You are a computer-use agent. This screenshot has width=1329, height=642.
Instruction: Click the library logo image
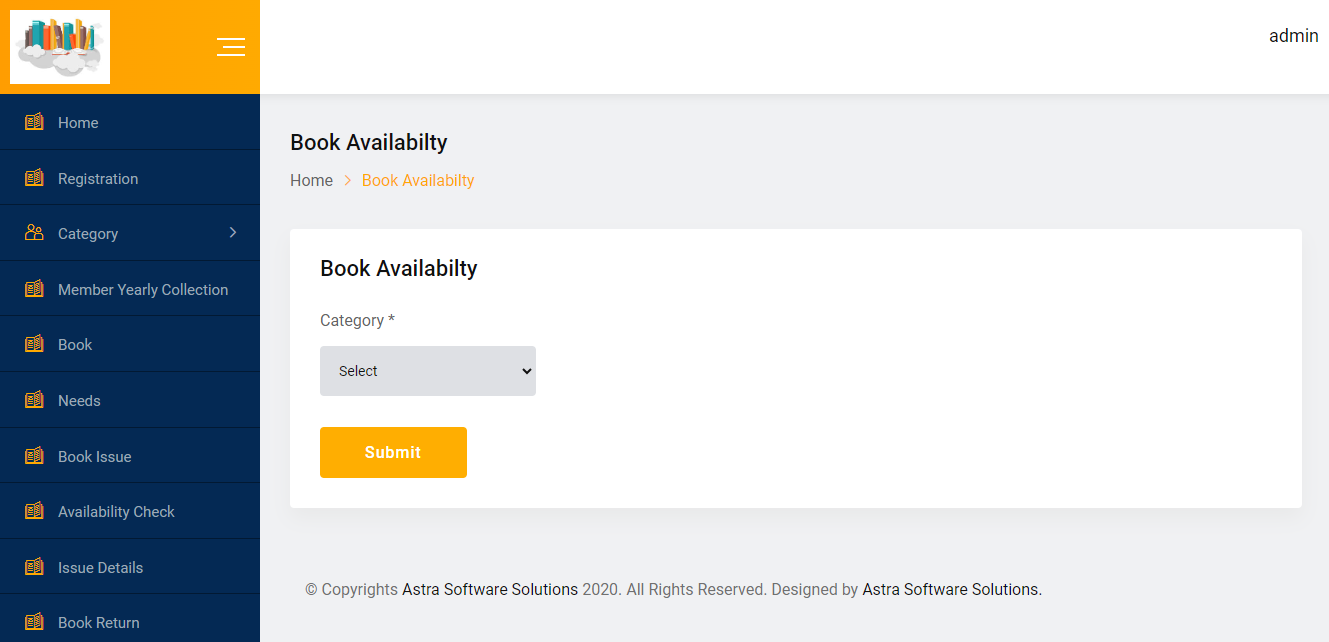[60, 47]
